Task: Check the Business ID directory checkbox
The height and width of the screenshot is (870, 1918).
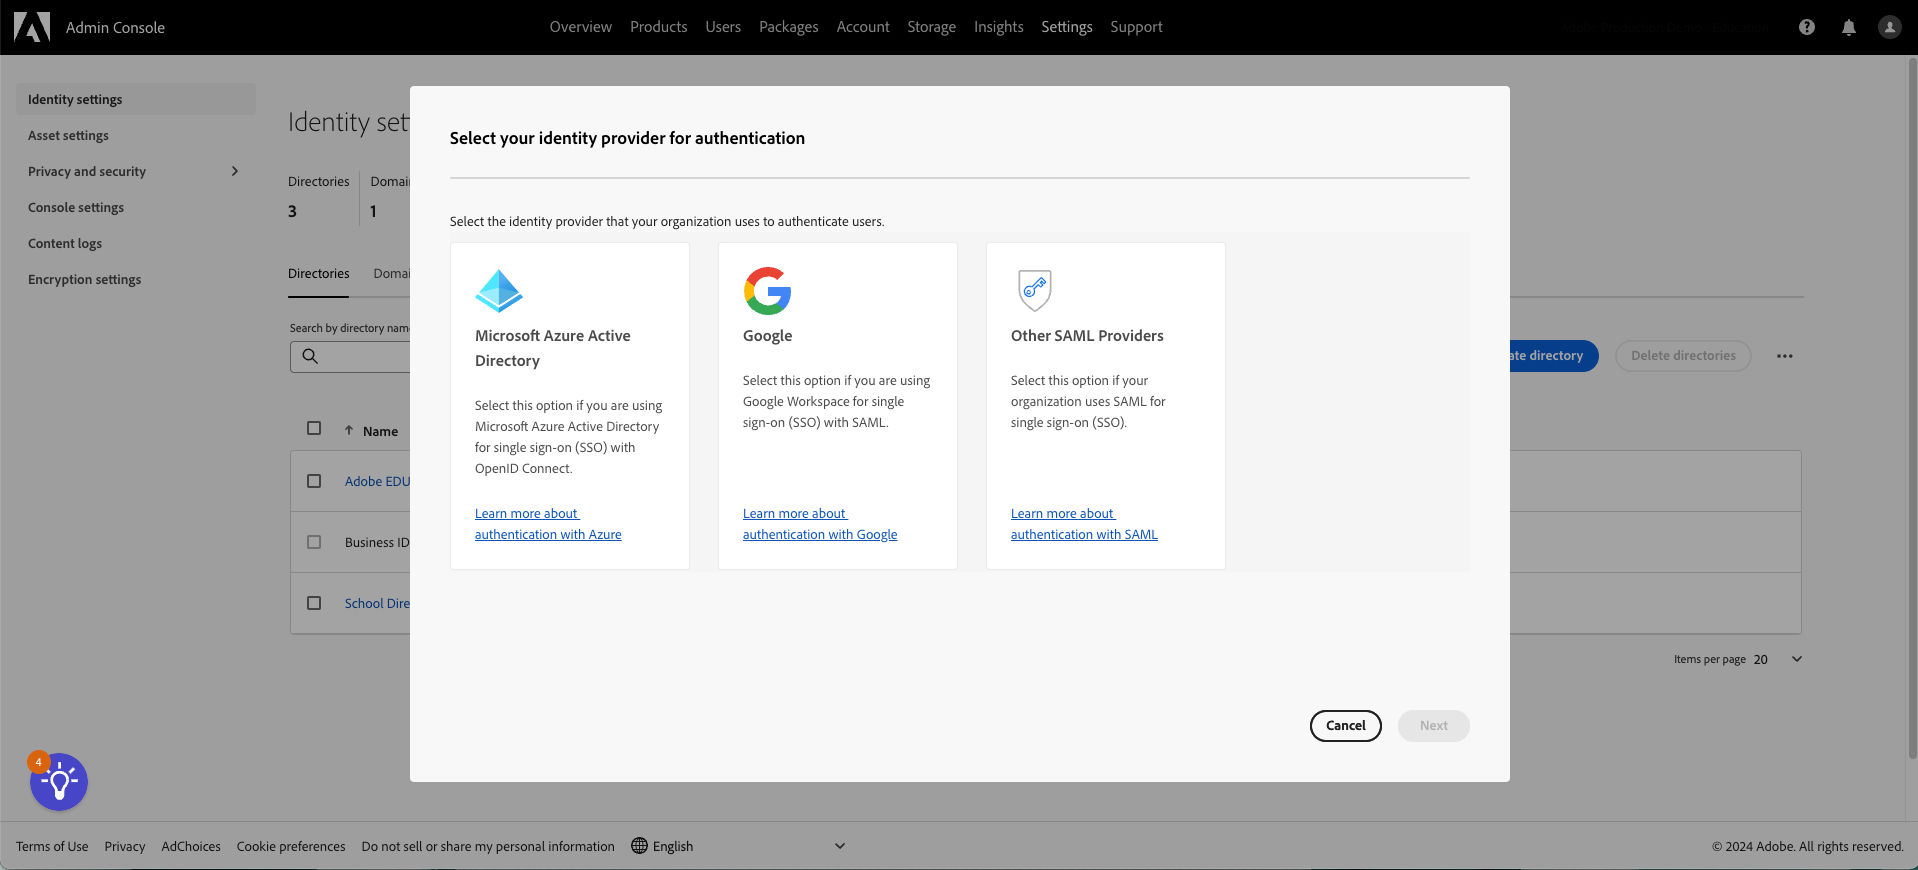Action: point(314,542)
